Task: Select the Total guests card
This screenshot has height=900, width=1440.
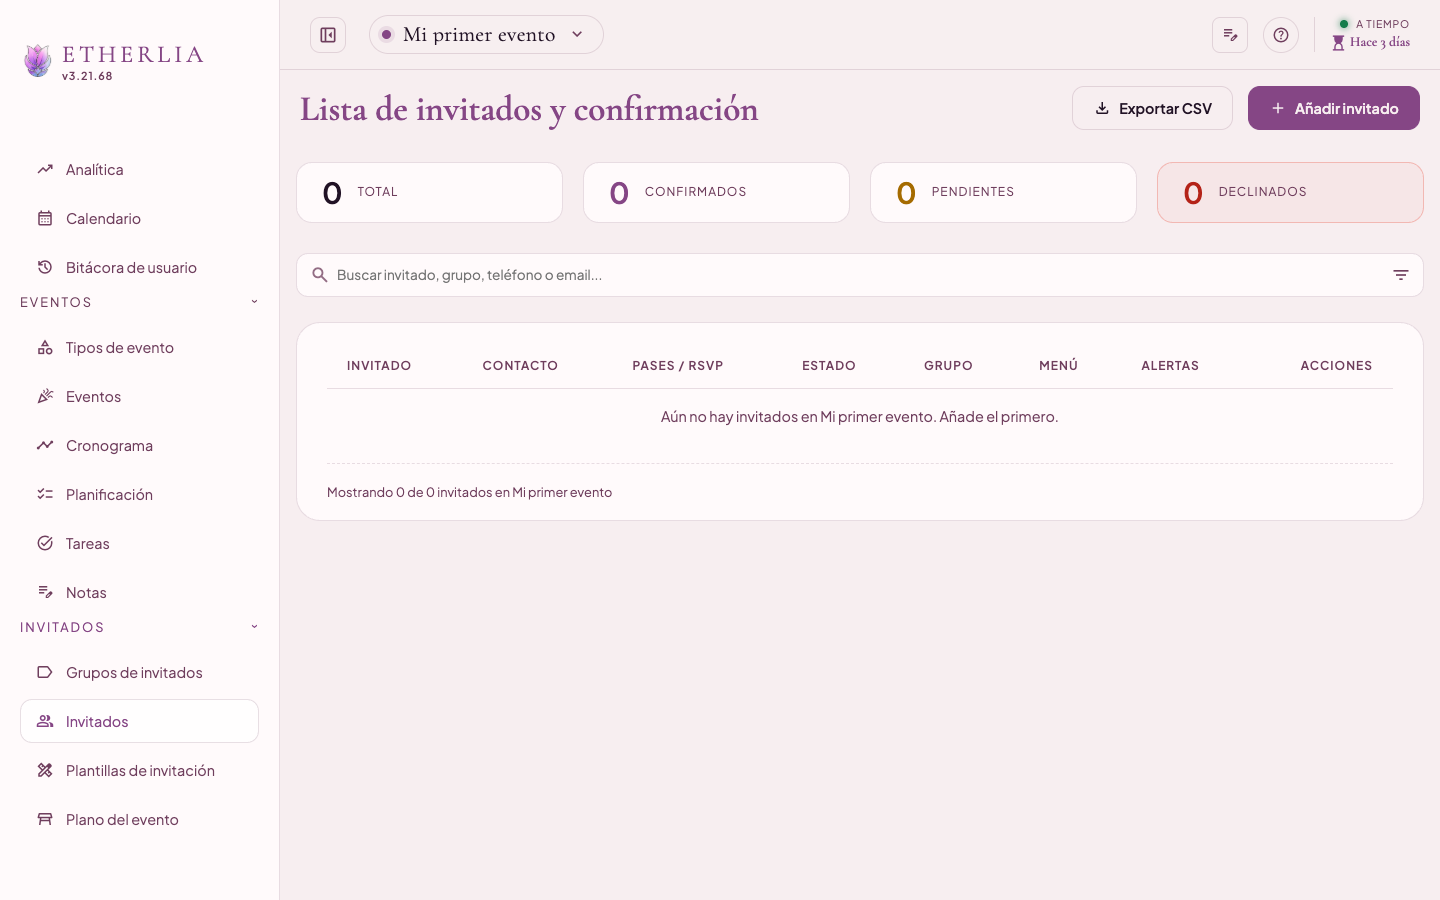Action: pyautogui.click(x=430, y=193)
